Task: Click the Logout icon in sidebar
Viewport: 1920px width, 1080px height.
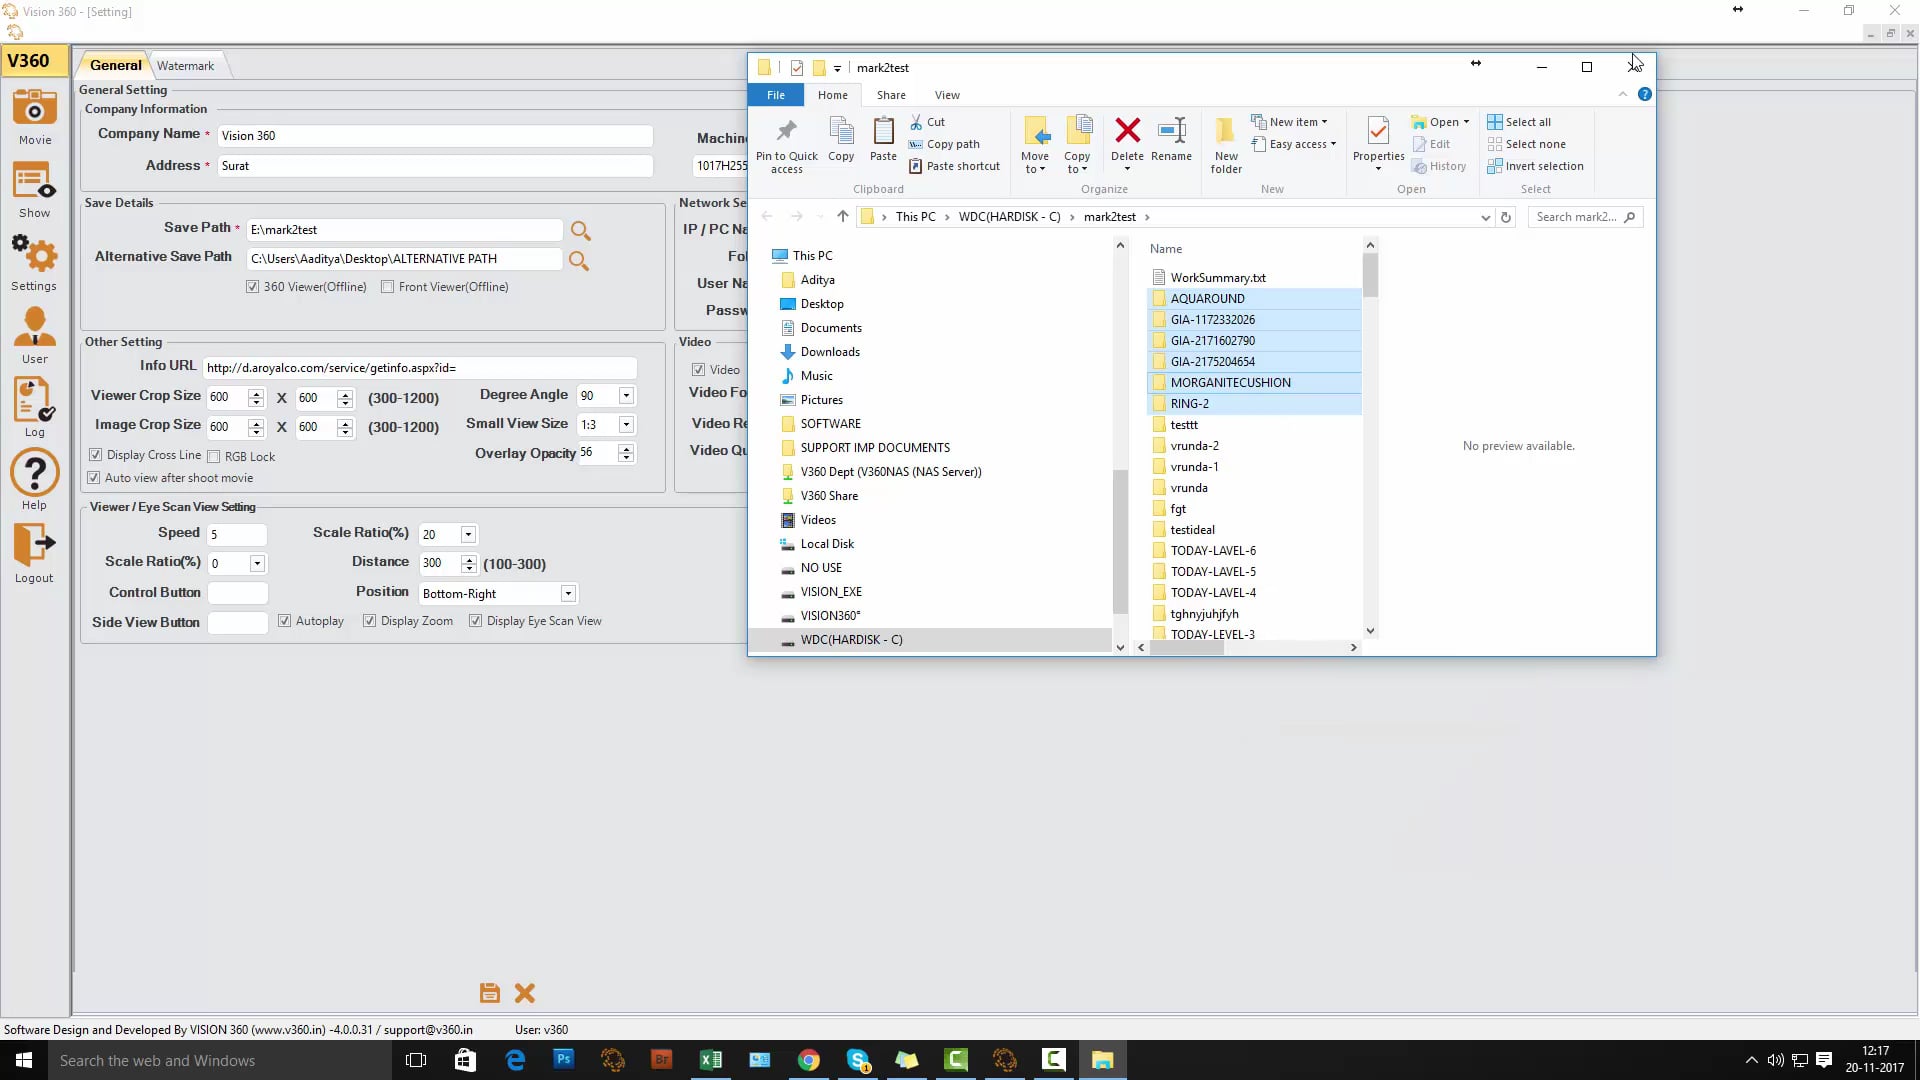Action: pos(34,554)
